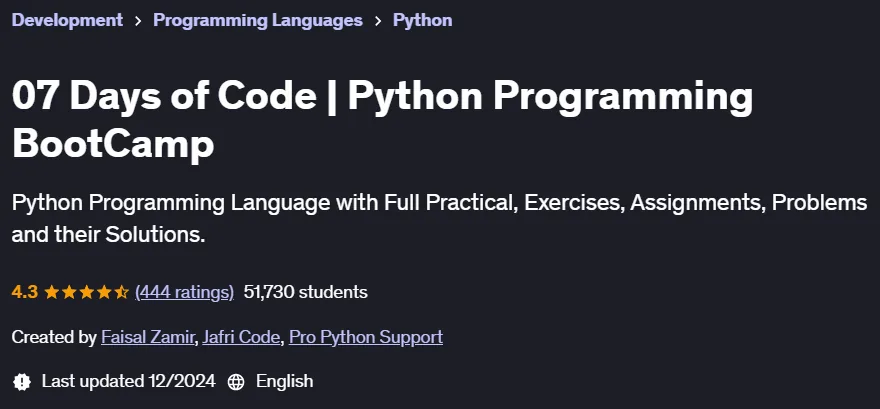Image resolution: width=880 pixels, height=409 pixels.
Task: Go to the Python category breadcrumb
Action: 423,20
